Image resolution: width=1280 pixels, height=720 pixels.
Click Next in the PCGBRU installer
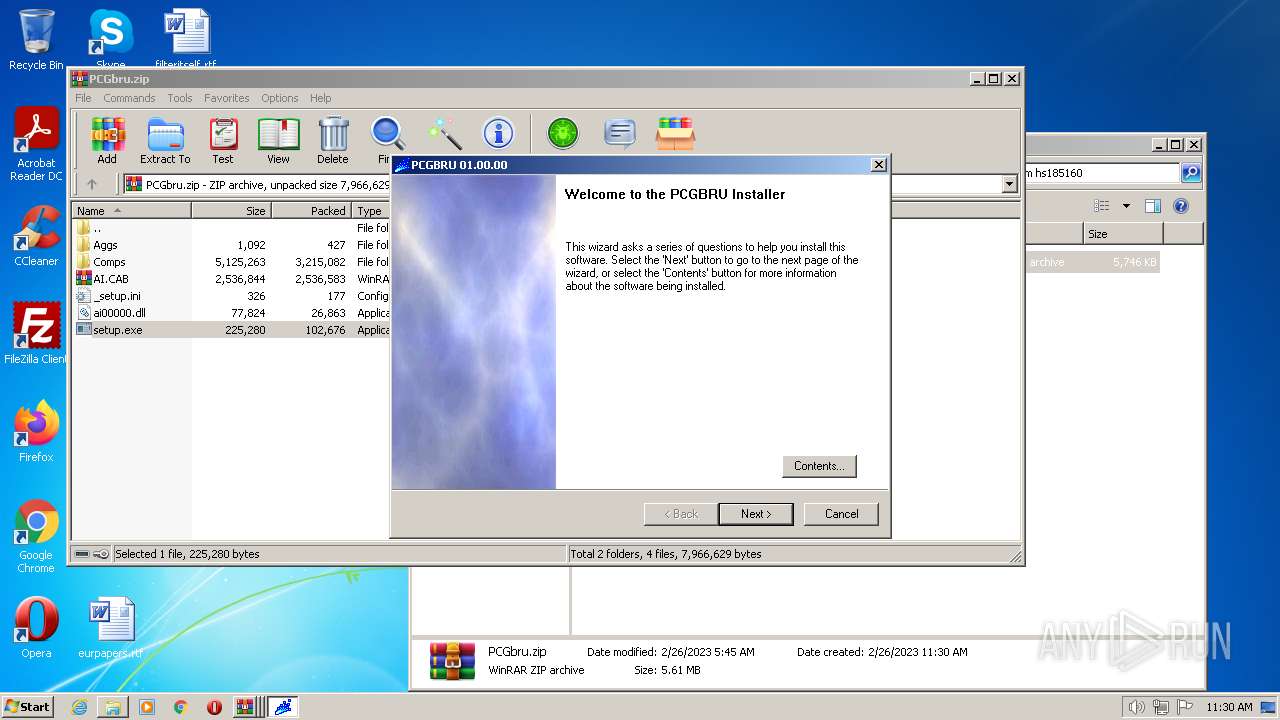point(756,514)
